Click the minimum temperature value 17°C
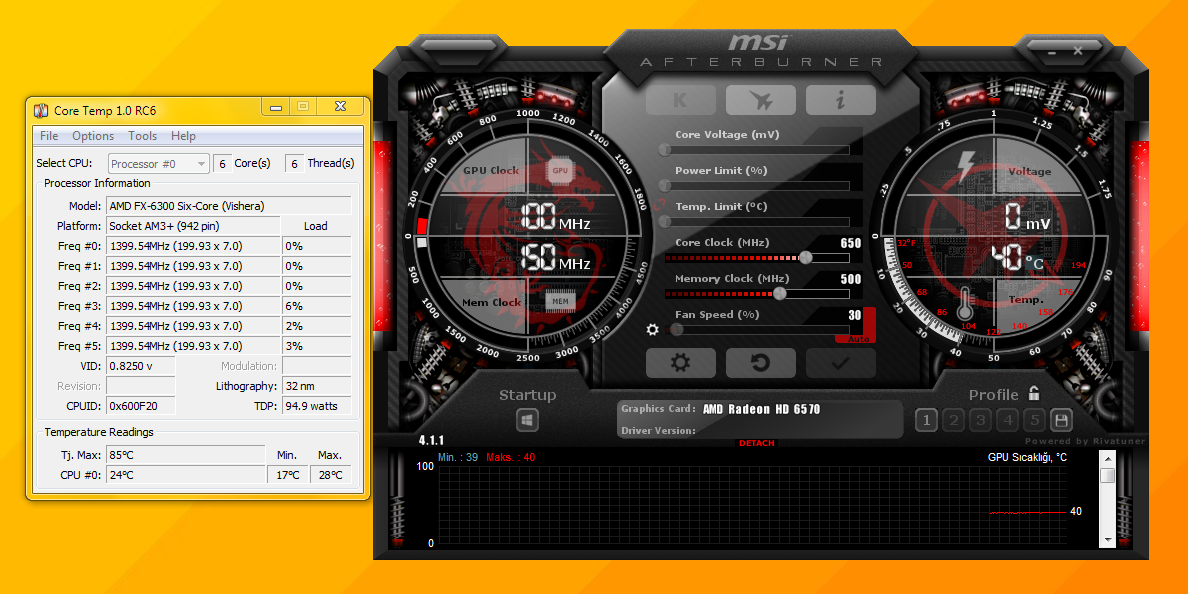Image resolution: width=1188 pixels, height=594 pixels. tap(288, 475)
